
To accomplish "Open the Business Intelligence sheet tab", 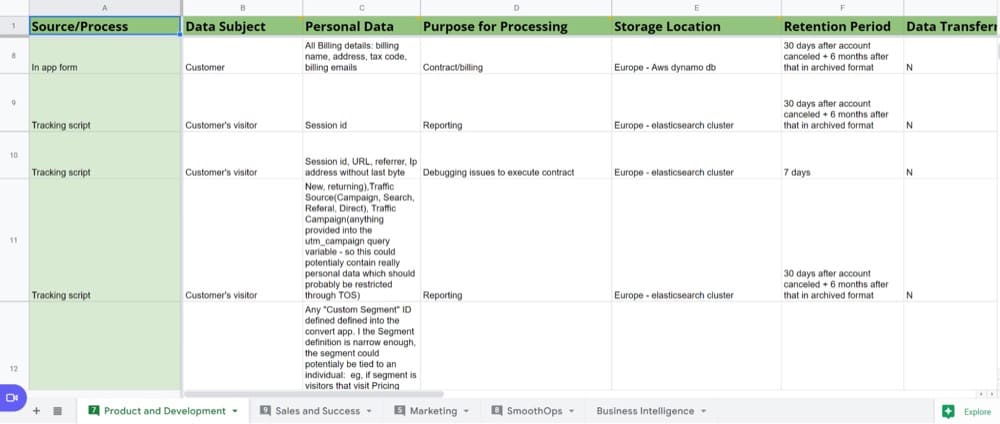I will click(645, 411).
